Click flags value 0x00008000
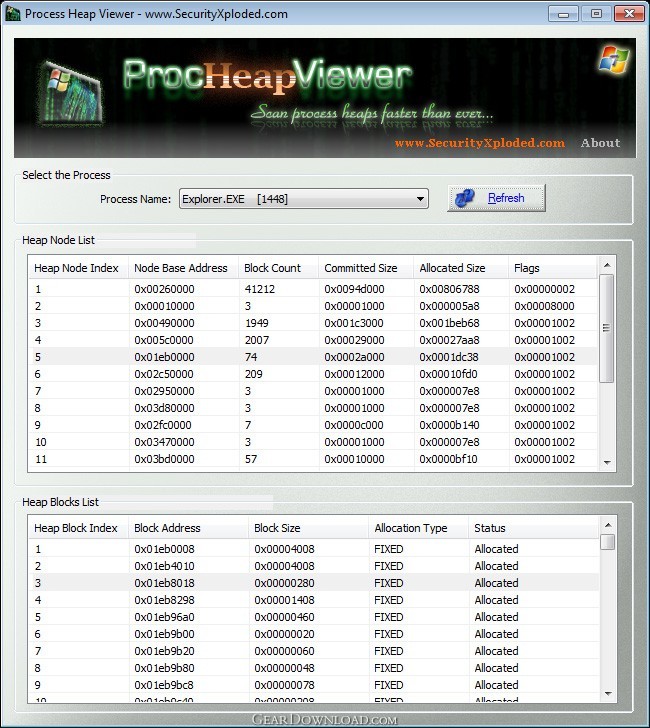The width and height of the screenshot is (650, 728). (544, 306)
